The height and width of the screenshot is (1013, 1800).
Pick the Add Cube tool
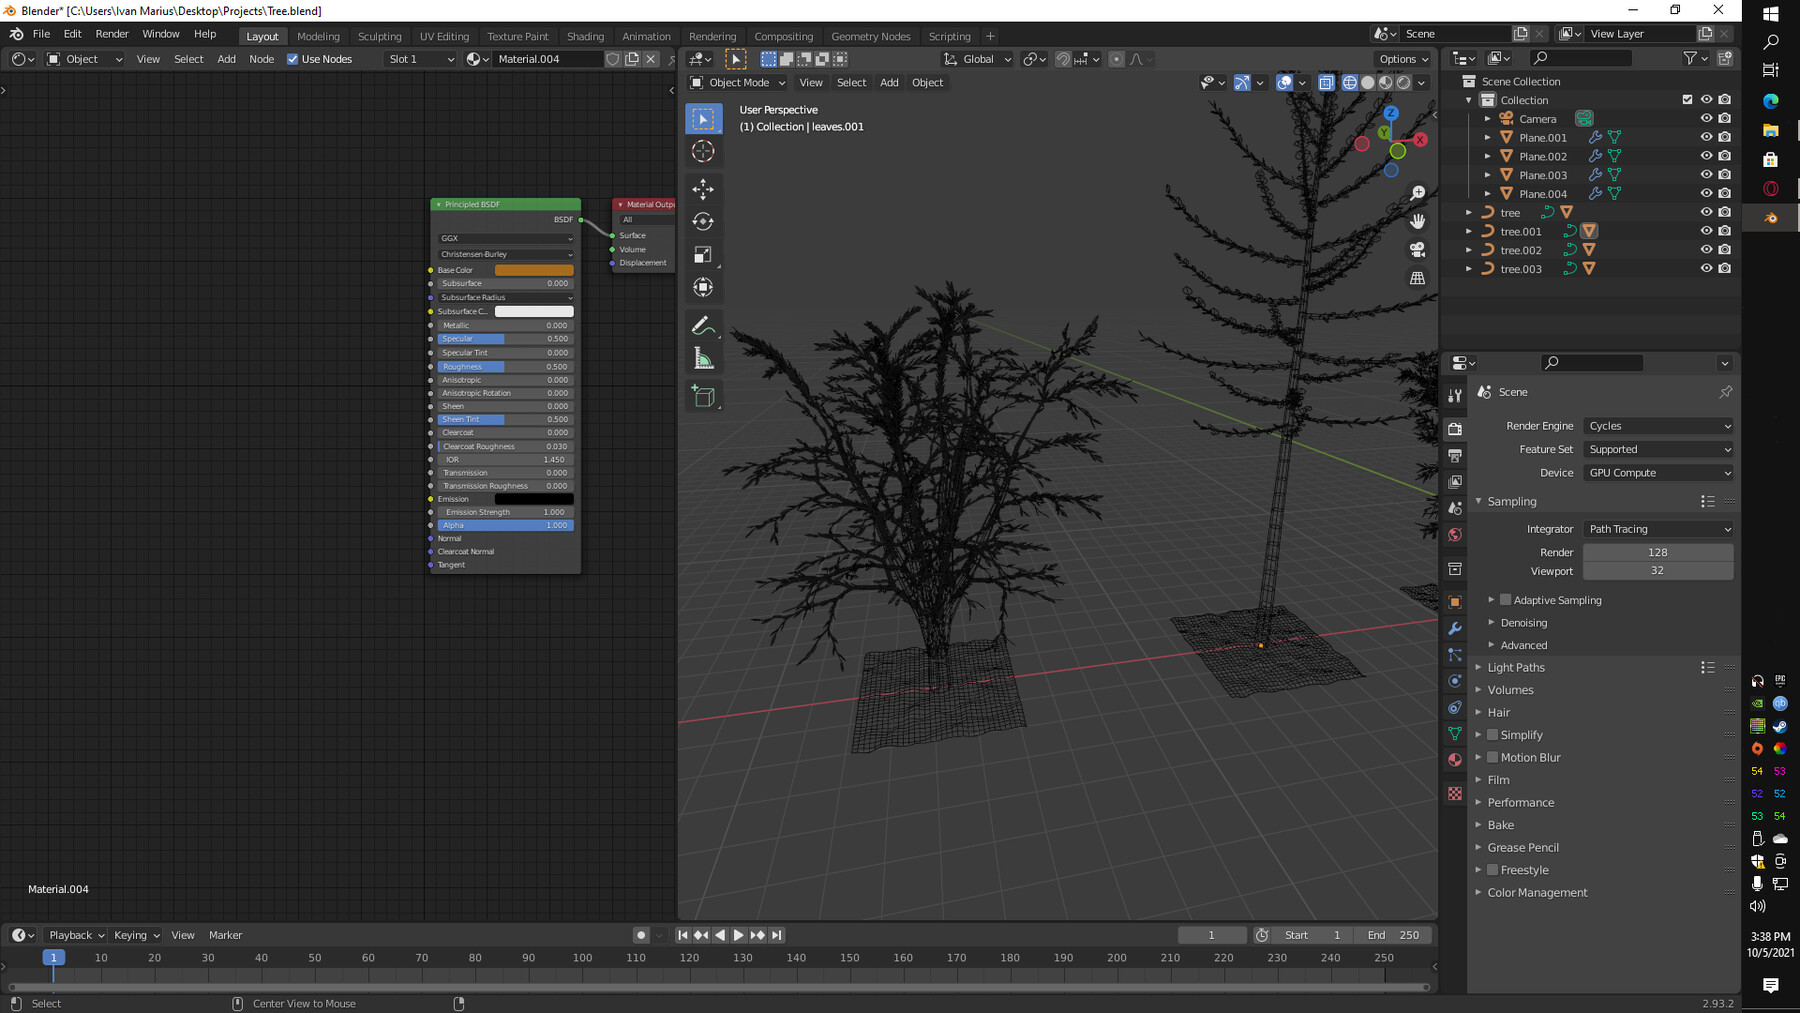coord(704,396)
